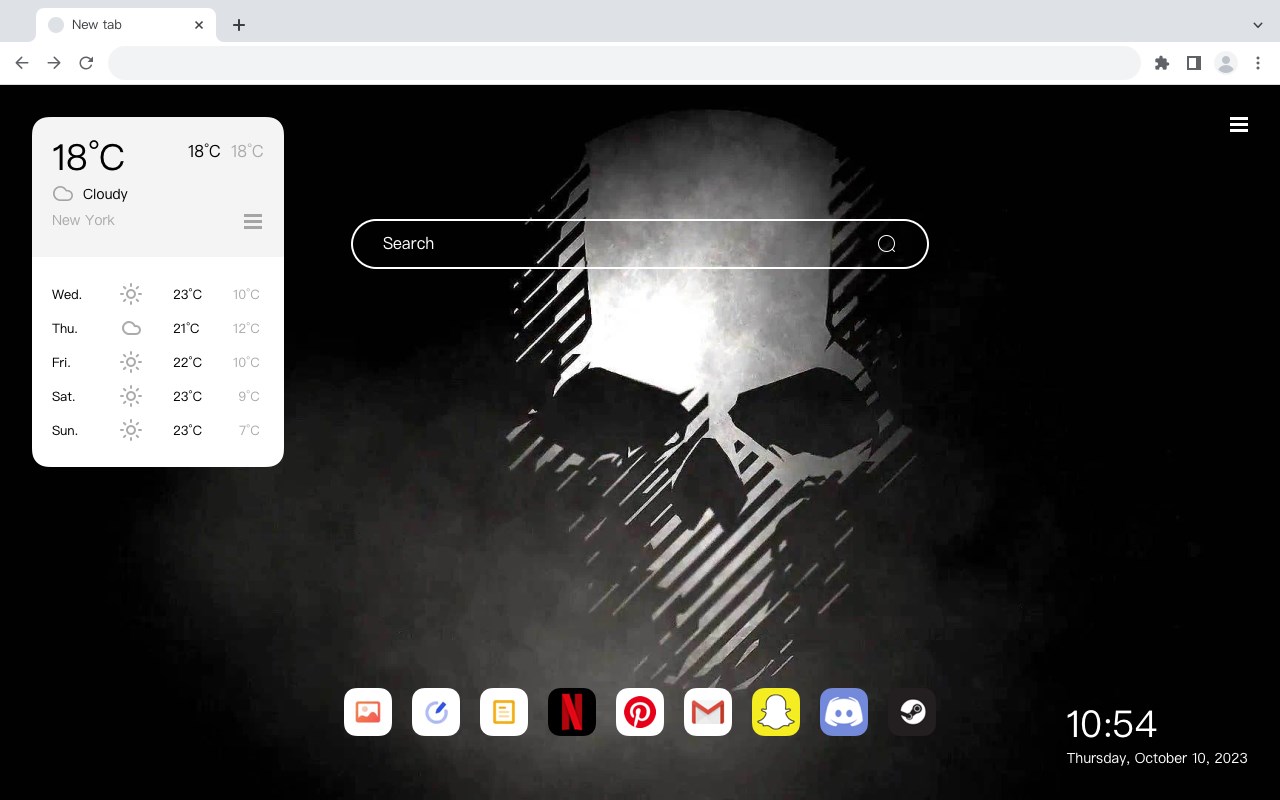
Task: Click Thursday's low of 12°C
Action: click(x=246, y=328)
